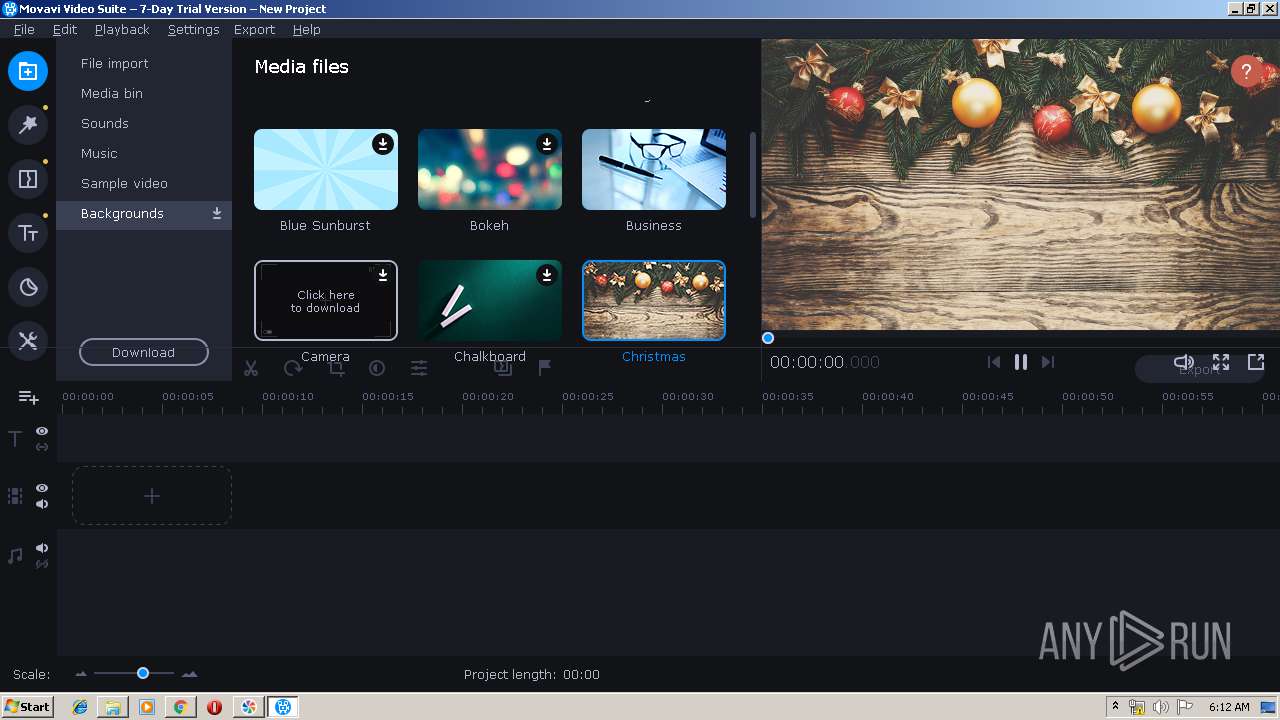Click the media files vertical scrollbar
Image resolution: width=1280 pixels, height=720 pixels.
tap(753, 174)
